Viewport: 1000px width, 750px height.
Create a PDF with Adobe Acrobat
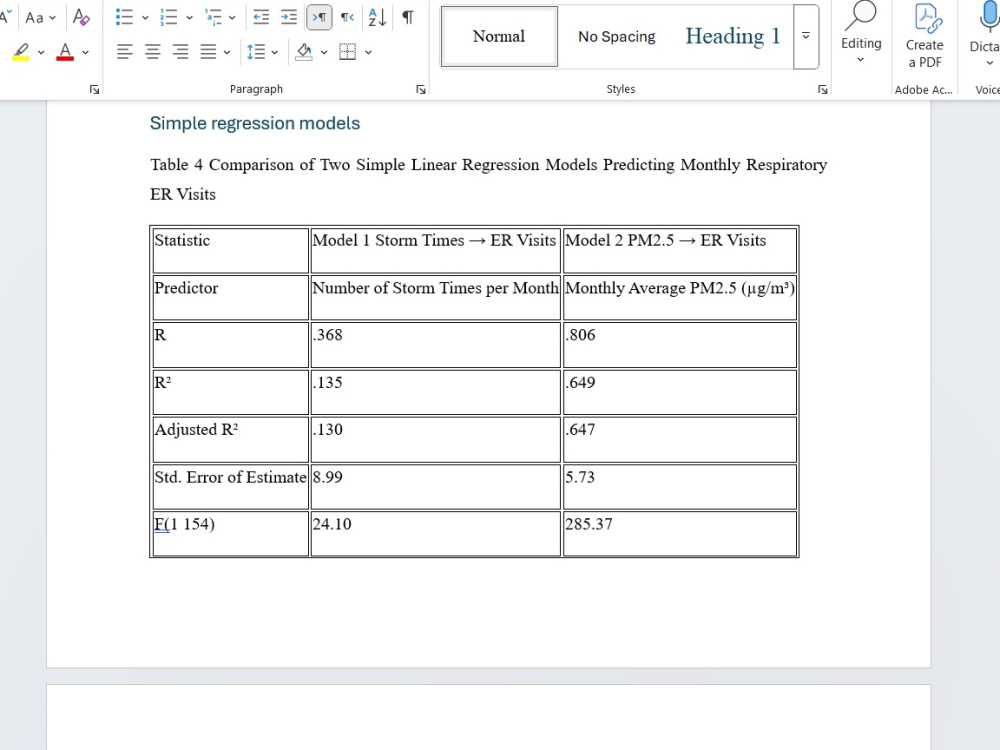[x=925, y=36]
